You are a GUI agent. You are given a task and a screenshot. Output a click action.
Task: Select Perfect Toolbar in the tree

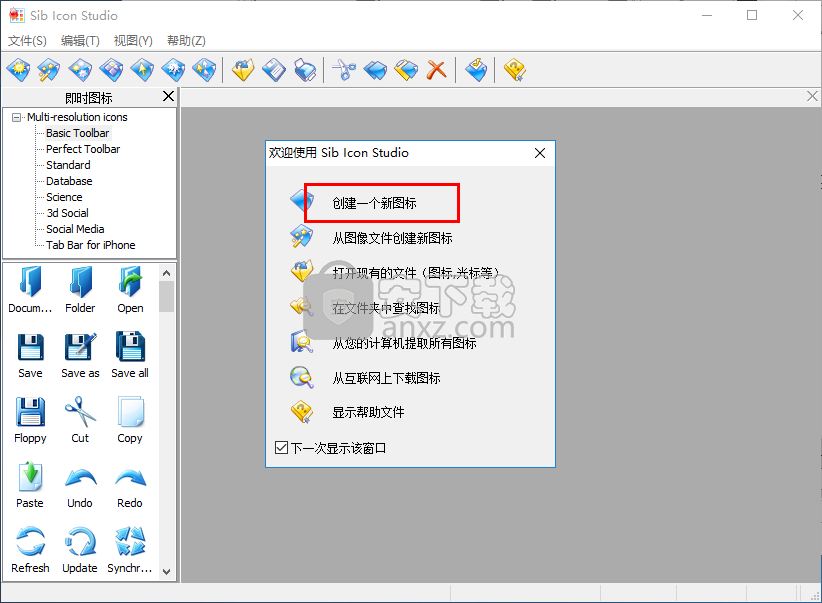click(x=83, y=149)
